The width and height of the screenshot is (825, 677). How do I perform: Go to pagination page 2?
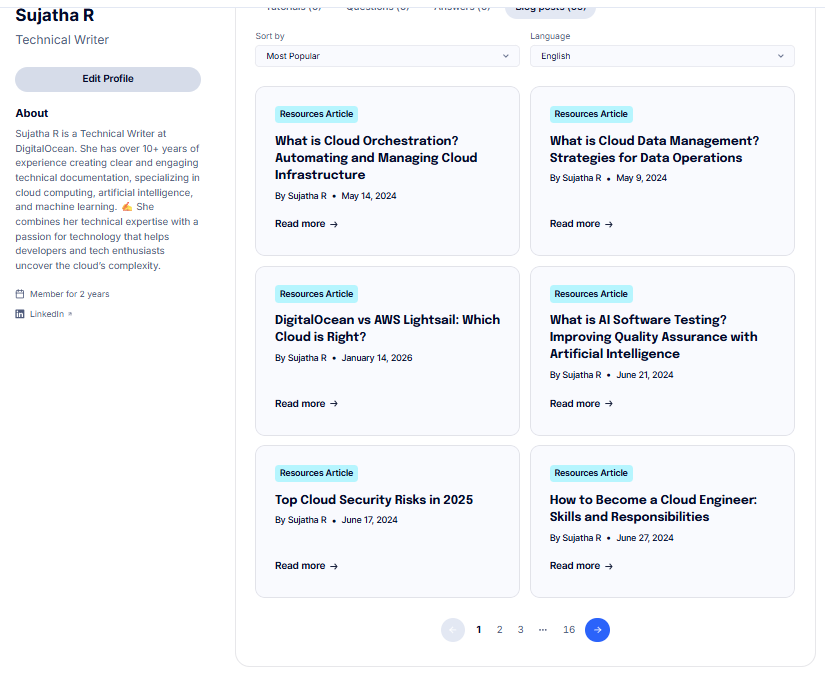click(x=499, y=630)
